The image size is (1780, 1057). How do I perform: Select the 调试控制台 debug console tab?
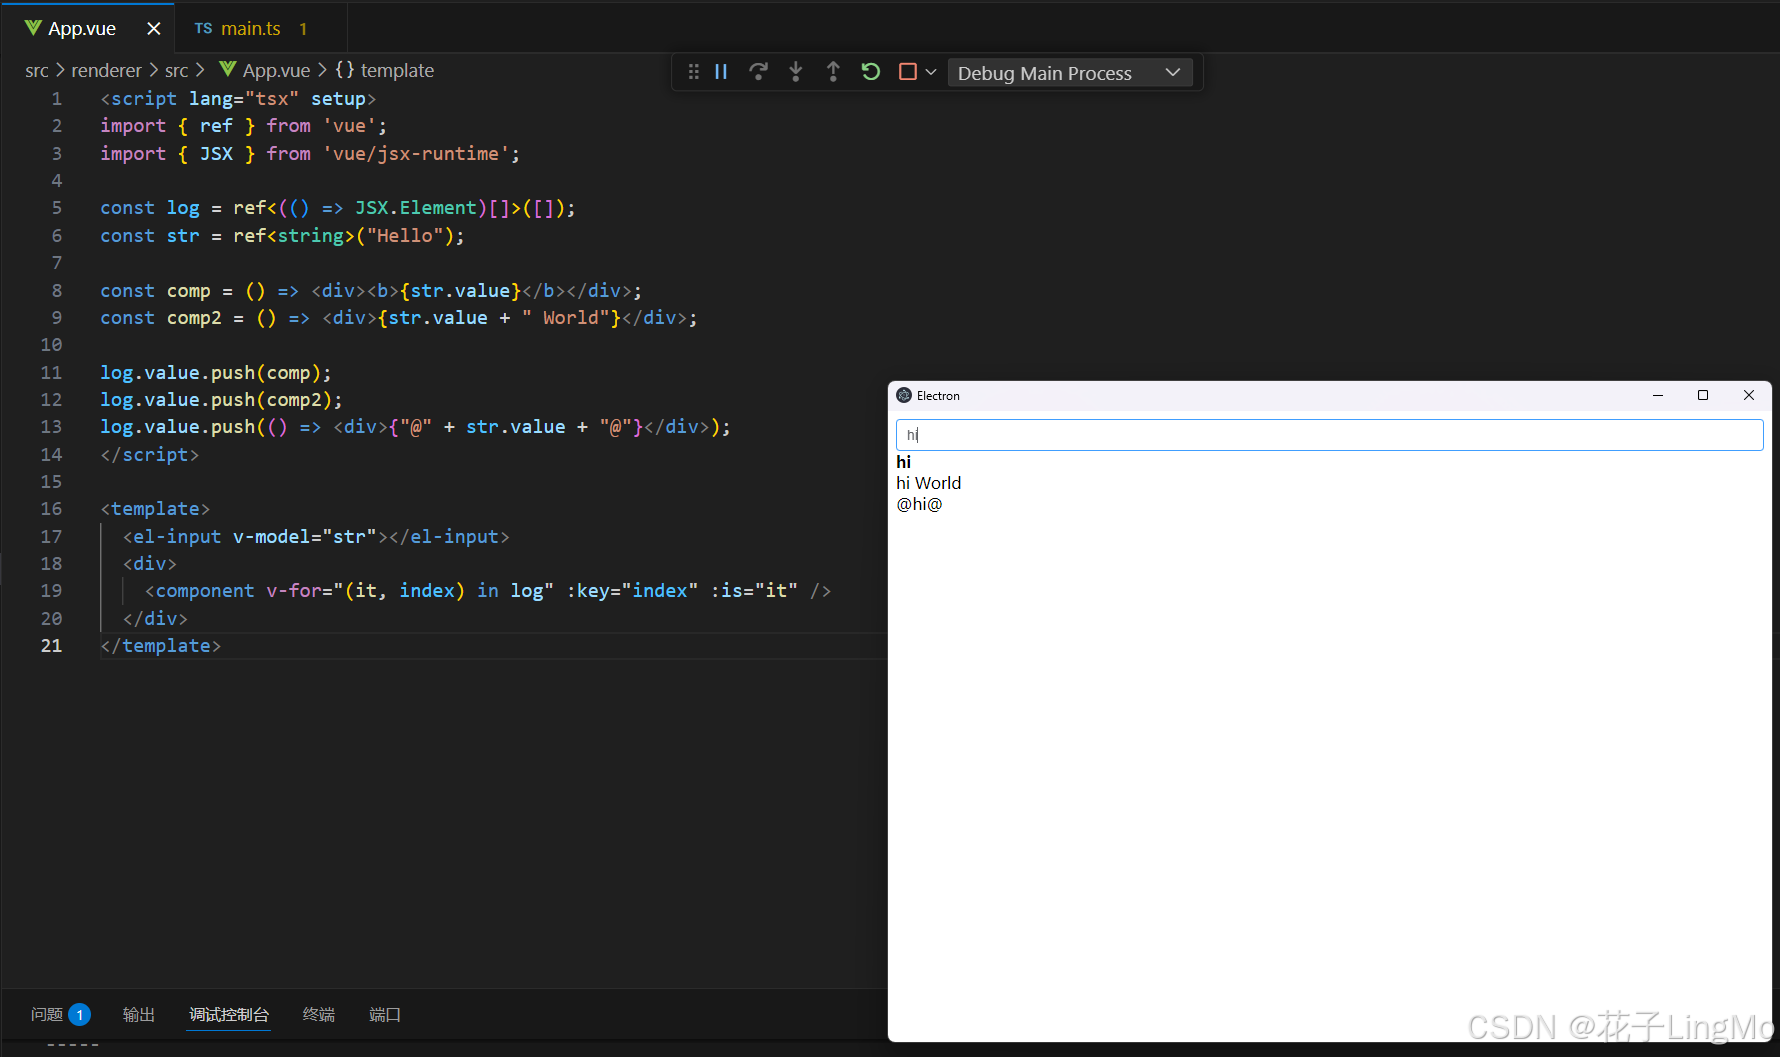click(229, 1015)
